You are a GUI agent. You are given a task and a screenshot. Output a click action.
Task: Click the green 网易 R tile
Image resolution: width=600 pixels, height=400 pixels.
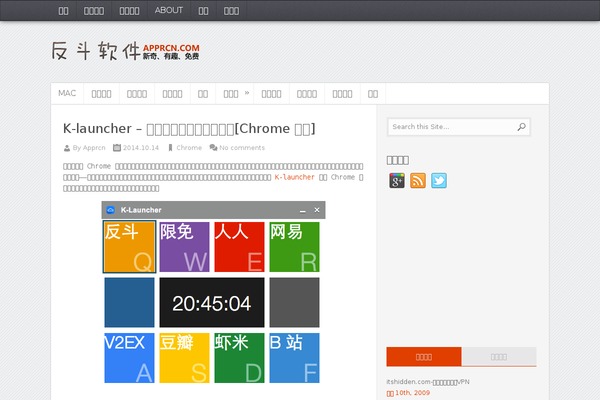pos(294,247)
